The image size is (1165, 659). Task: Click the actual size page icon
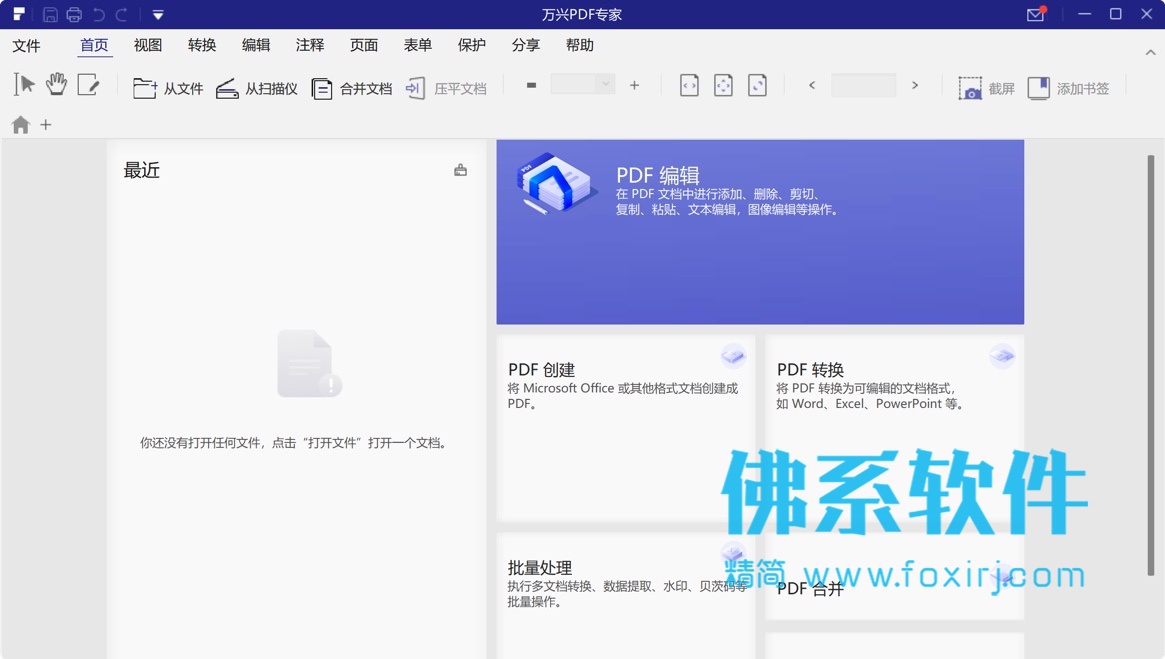(757, 85)
